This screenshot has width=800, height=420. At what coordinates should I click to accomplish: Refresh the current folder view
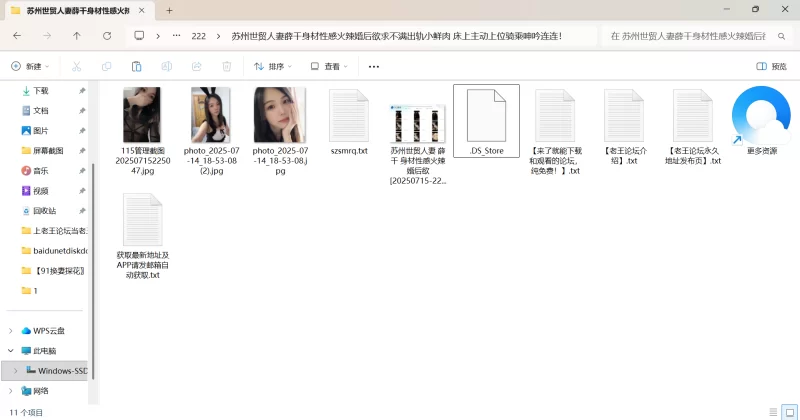107,36
